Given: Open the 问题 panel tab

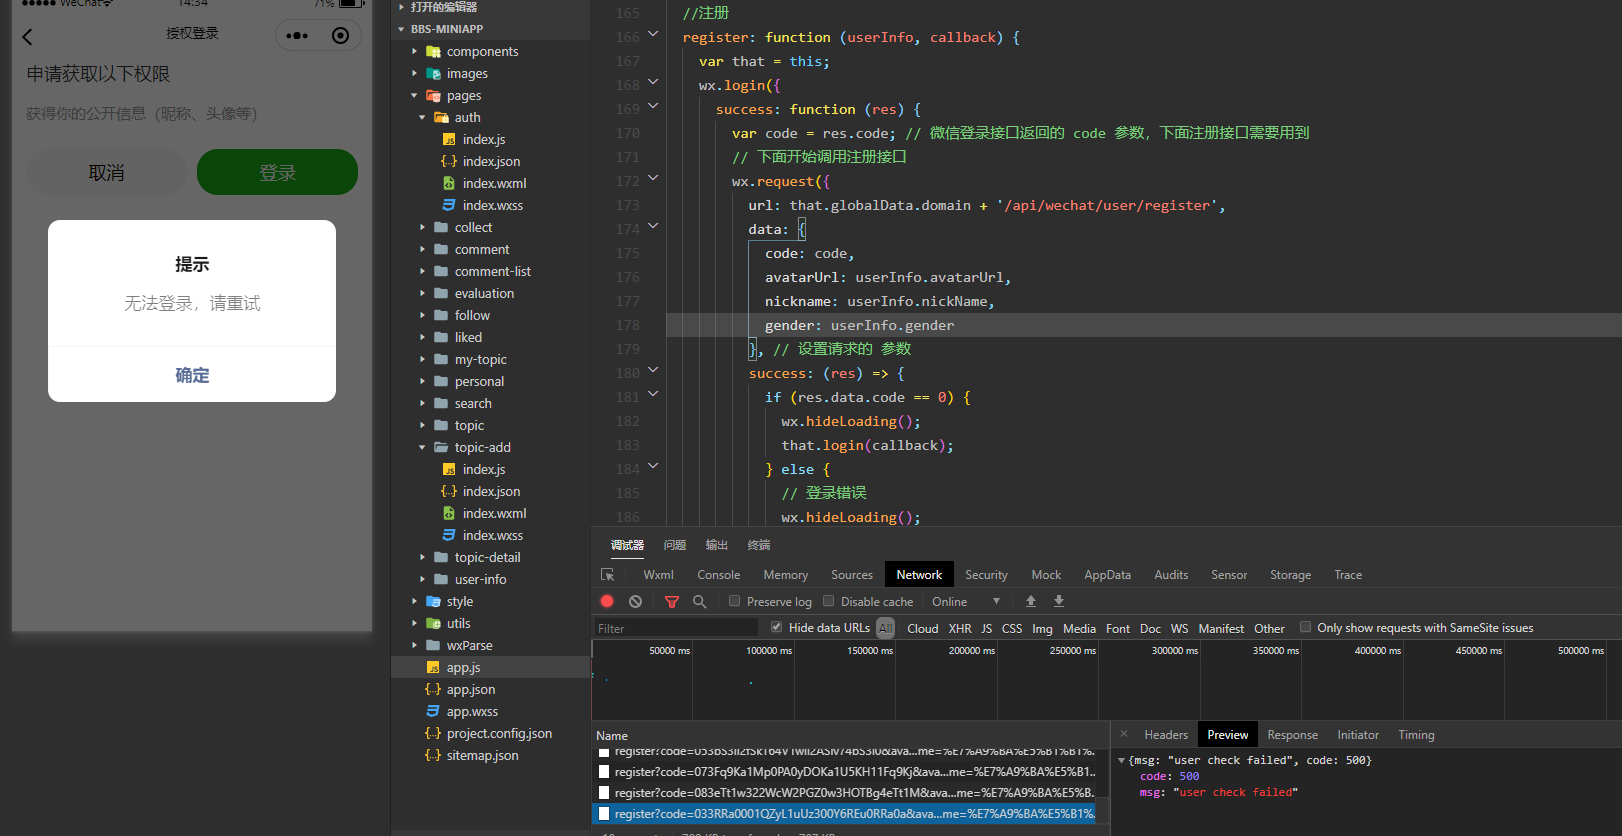Looking at the screenshot, I should (x=675, y=545).
